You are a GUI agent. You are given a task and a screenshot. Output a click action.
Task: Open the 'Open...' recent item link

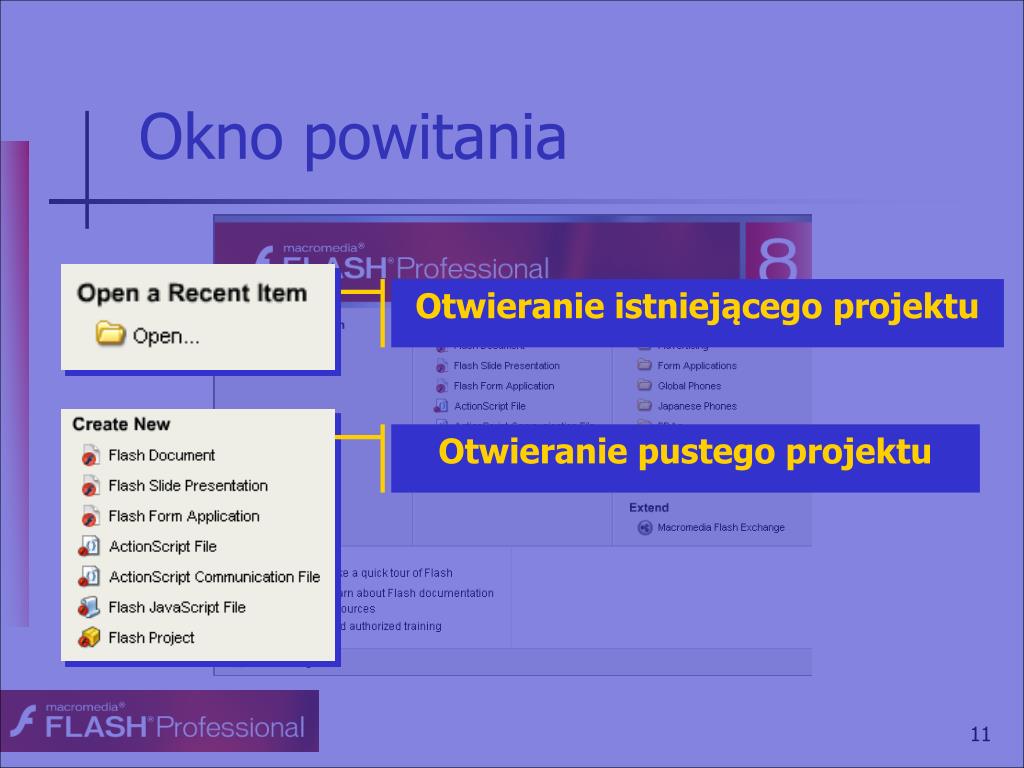tap(166, 336)
